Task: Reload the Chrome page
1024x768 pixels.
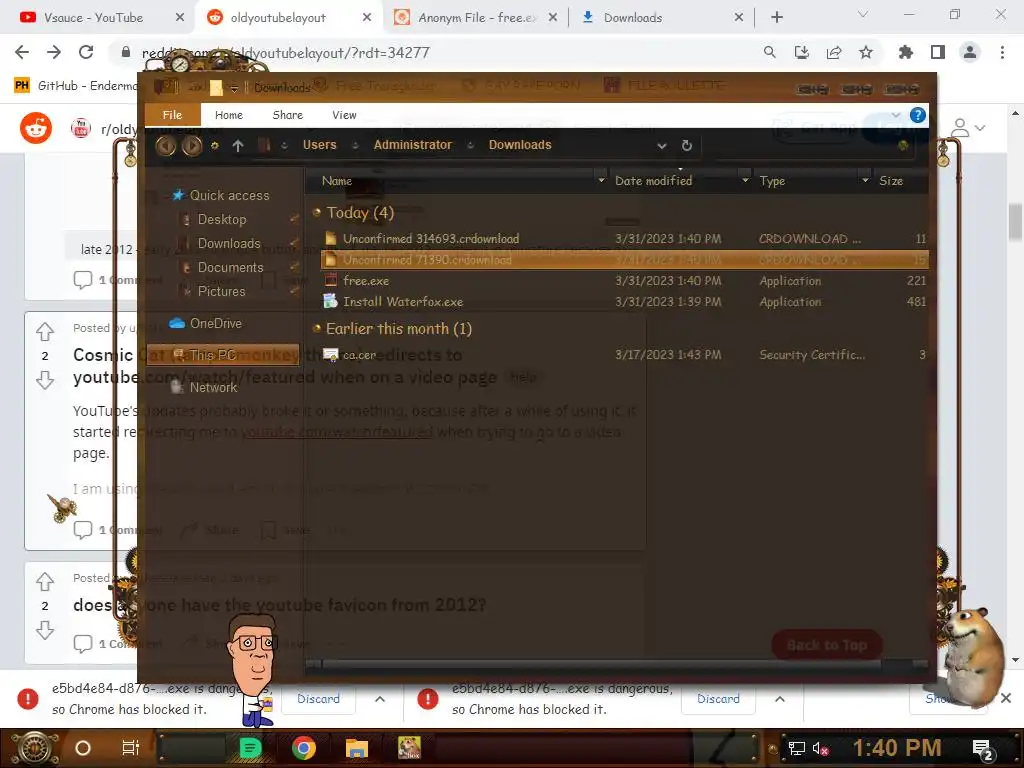Action: click(x=86, y=52)
